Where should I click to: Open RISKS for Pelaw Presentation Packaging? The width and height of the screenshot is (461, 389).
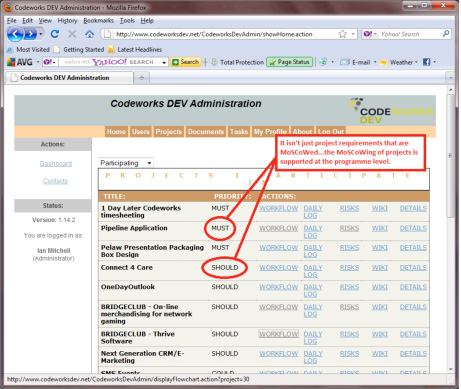tap(349, 248)
